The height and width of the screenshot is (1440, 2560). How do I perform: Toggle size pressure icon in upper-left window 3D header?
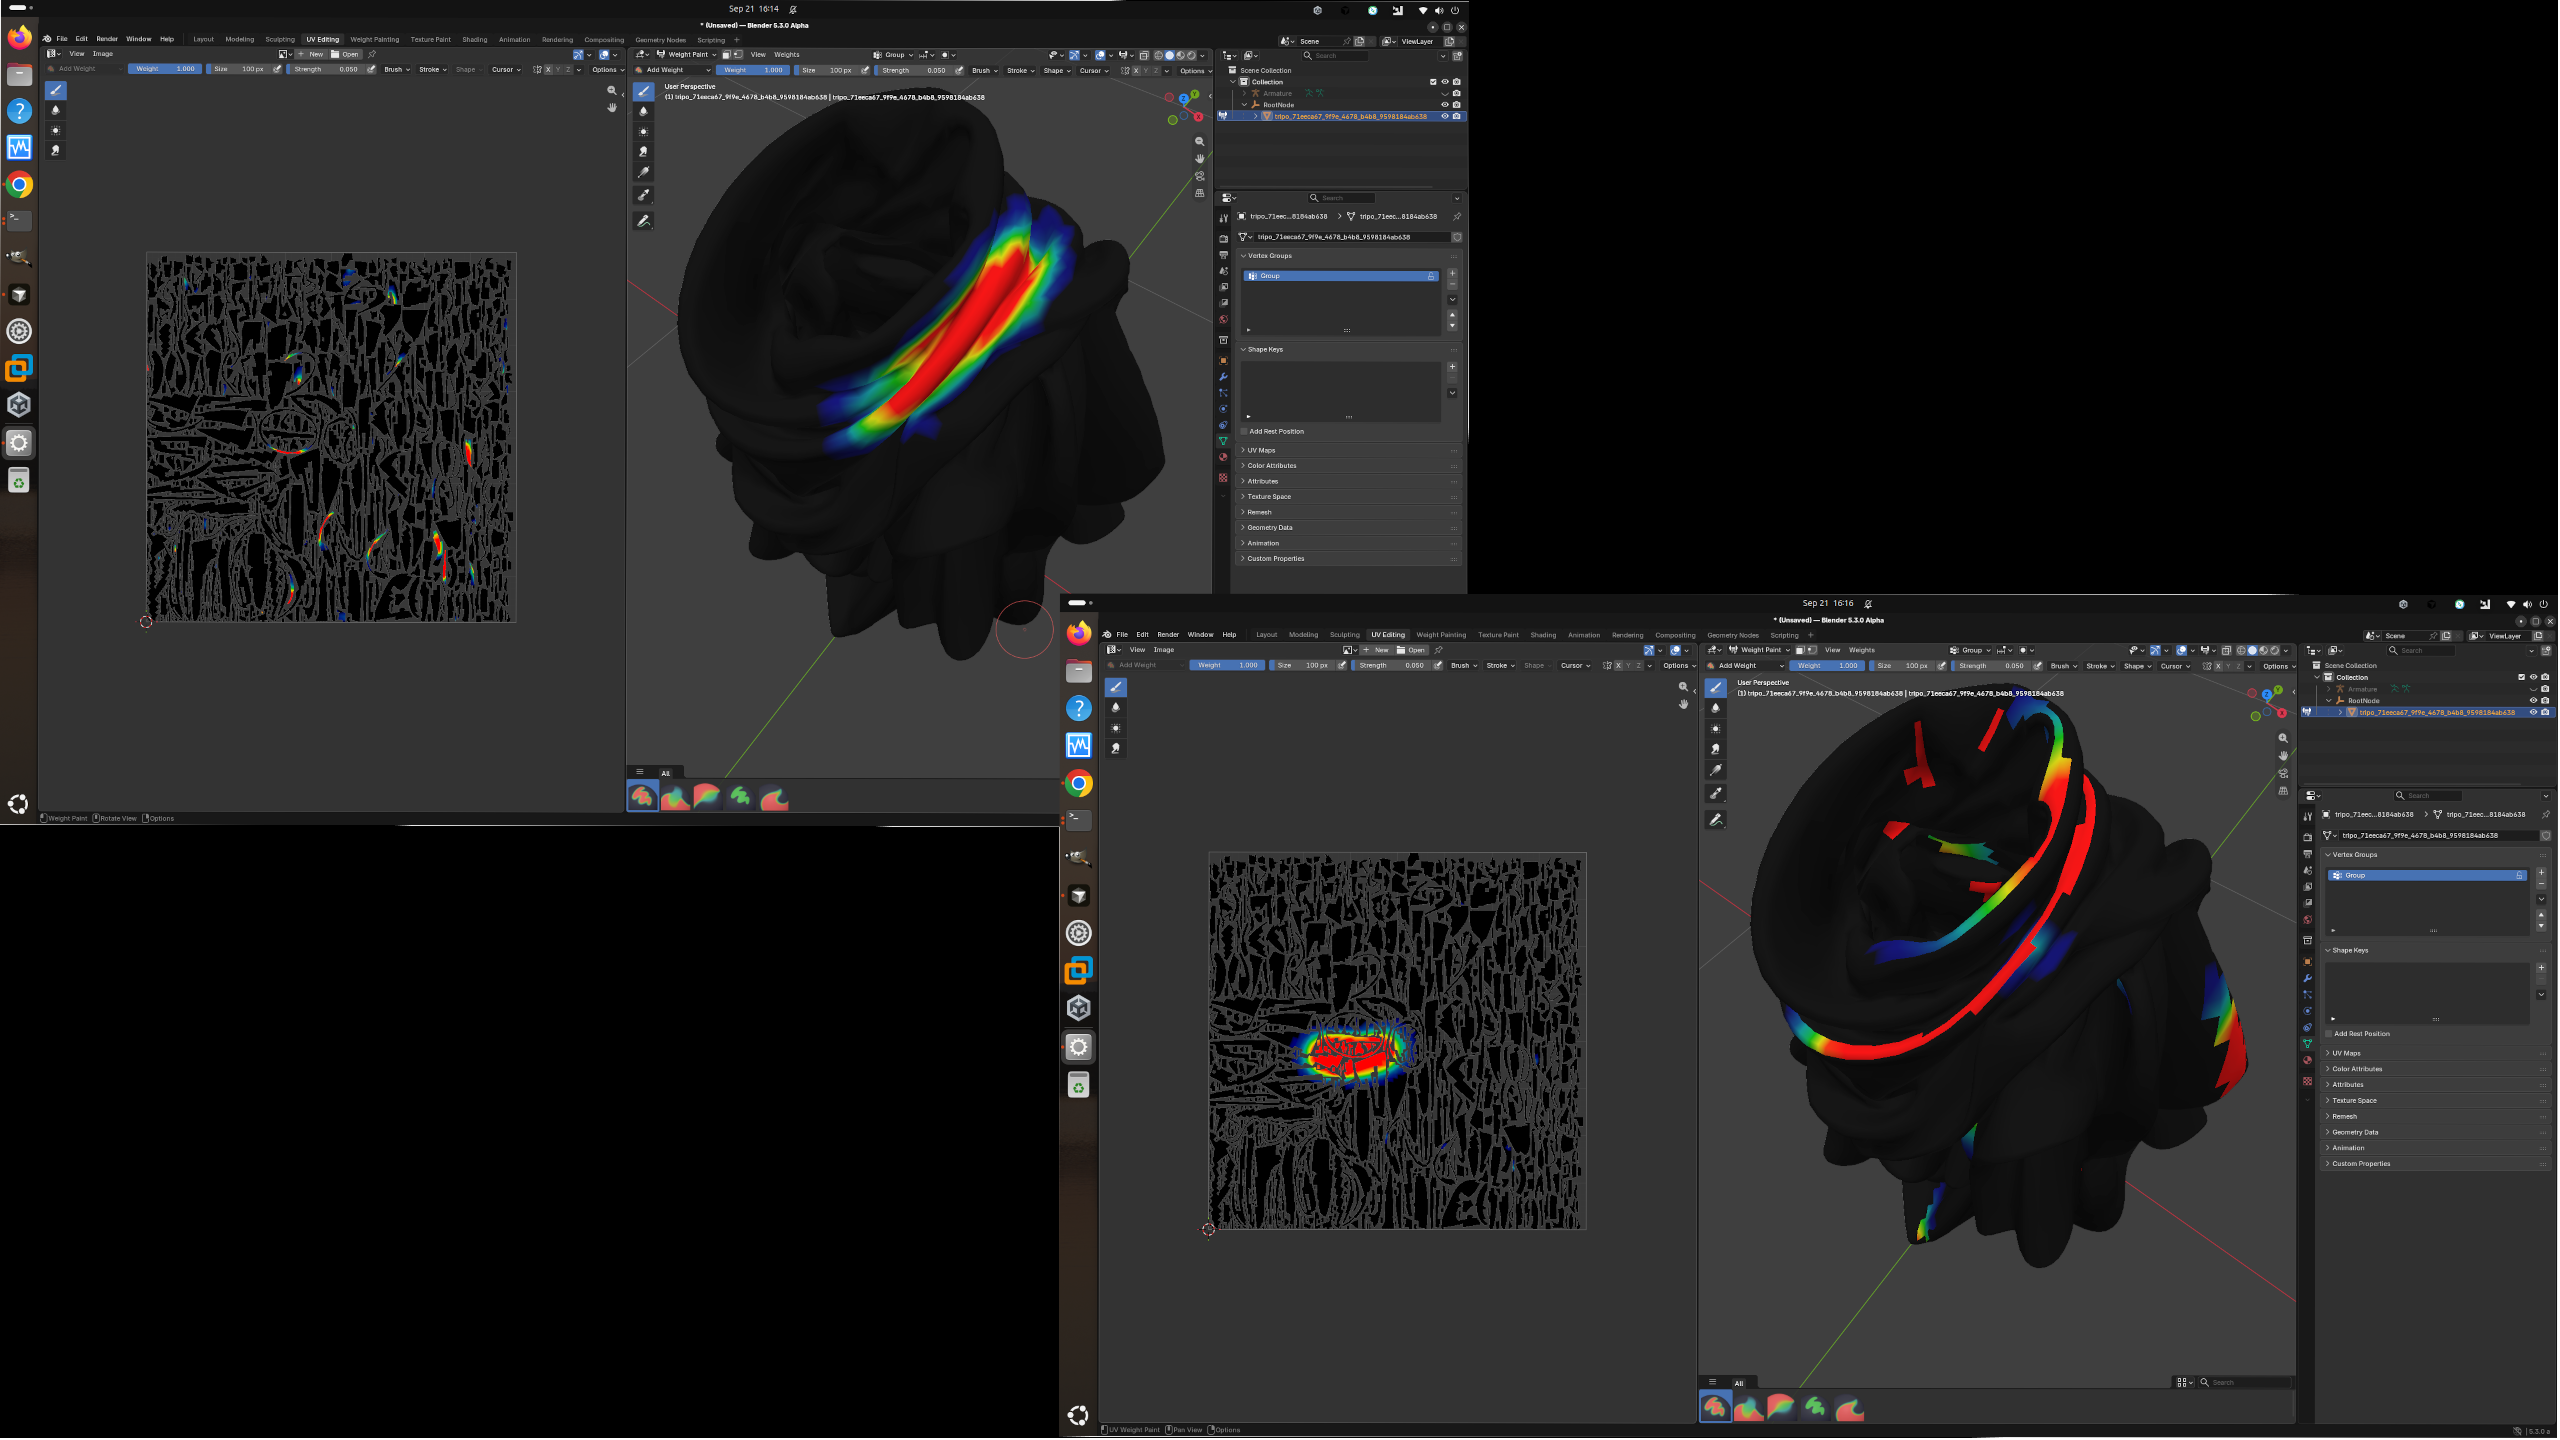[x=865, y=70]
